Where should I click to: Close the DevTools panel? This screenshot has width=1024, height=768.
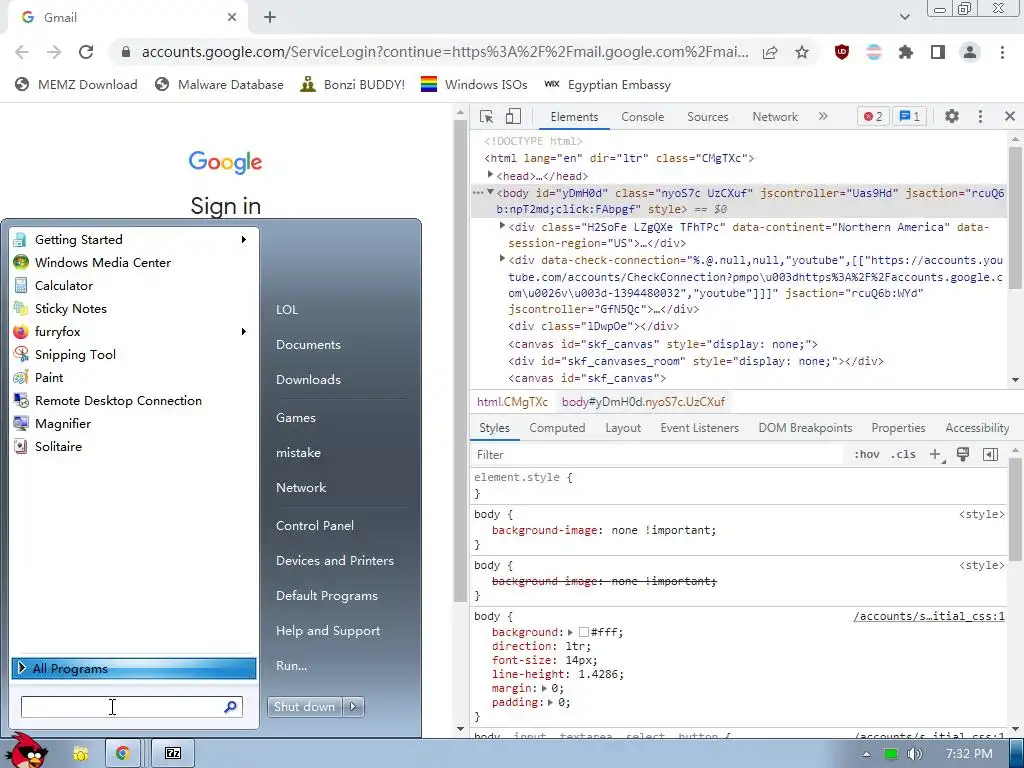[x=1010, y=116]
